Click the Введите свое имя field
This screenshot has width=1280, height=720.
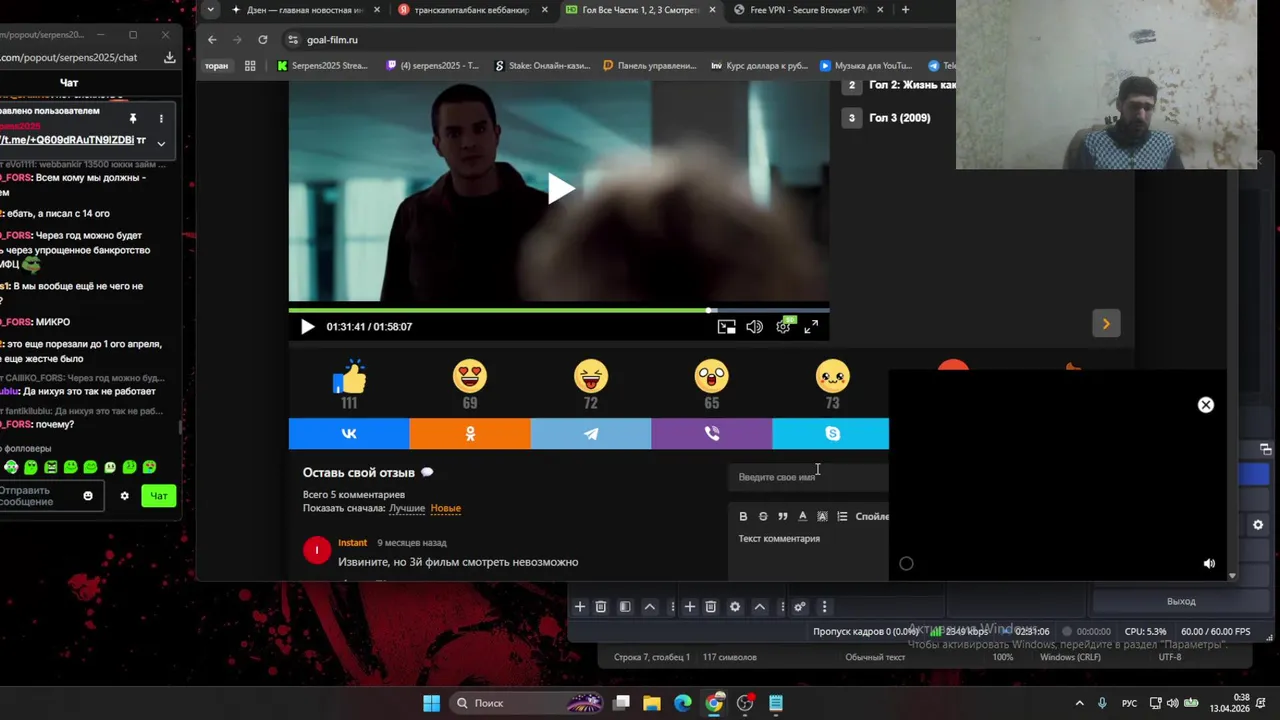[809, 477]
